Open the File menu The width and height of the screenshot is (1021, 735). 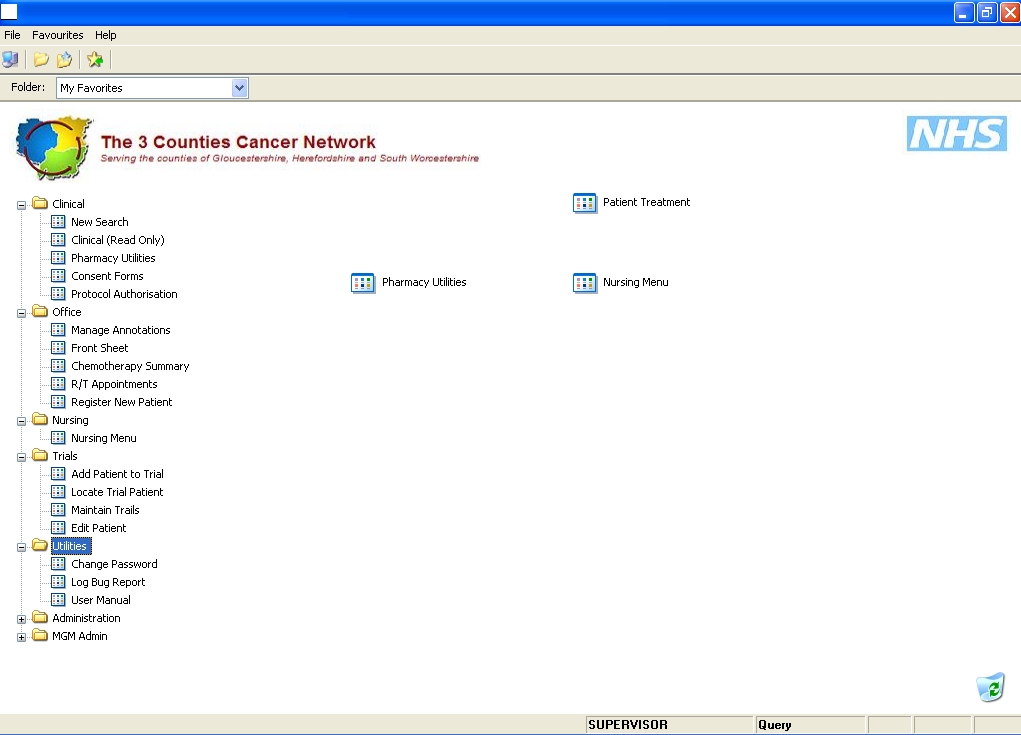click(12, 35)
